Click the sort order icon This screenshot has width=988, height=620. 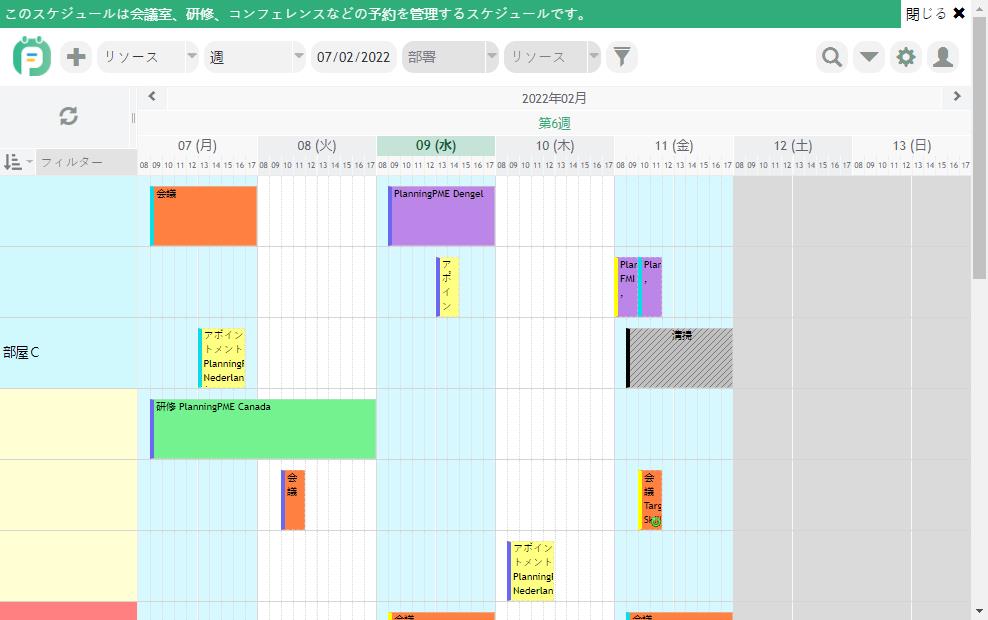(x=12, y=162)
